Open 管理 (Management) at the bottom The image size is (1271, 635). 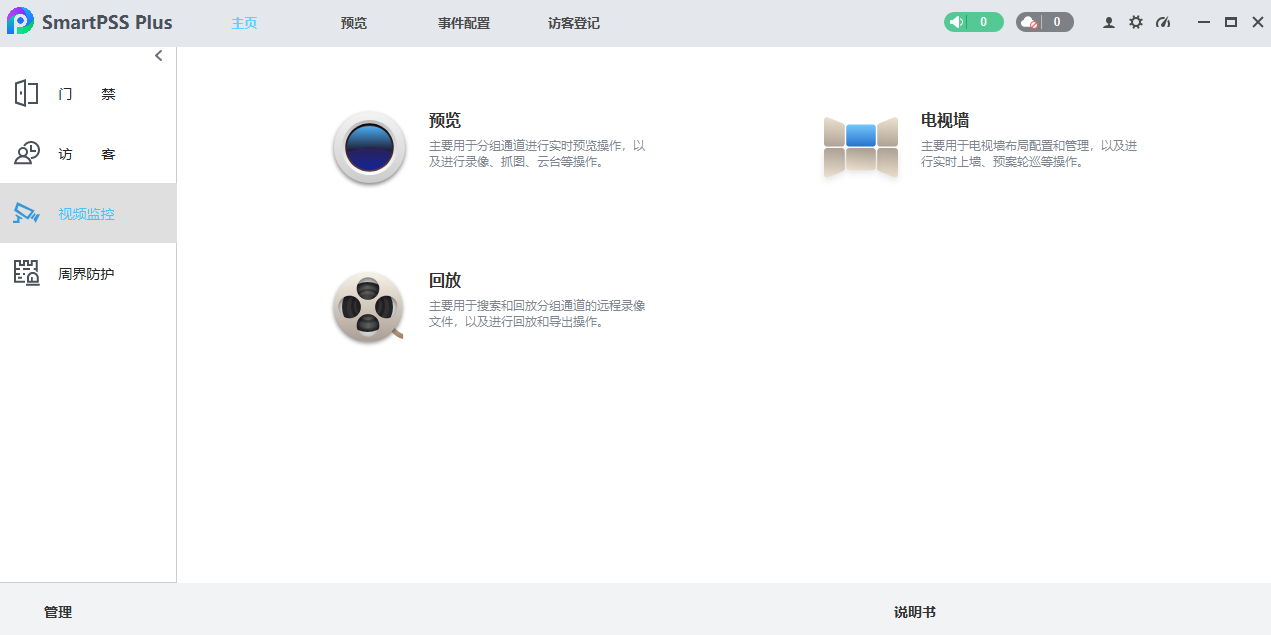point(57,611)
